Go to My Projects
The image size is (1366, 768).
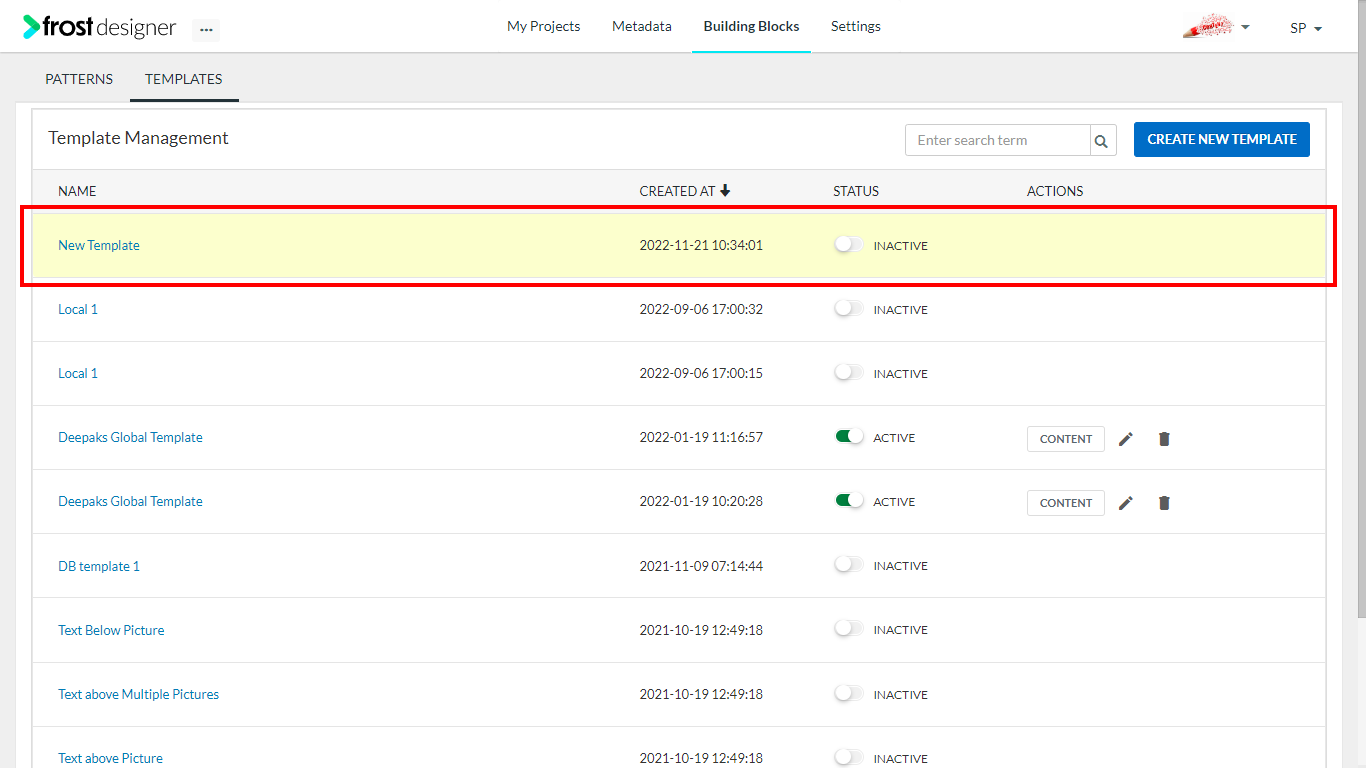543,26
